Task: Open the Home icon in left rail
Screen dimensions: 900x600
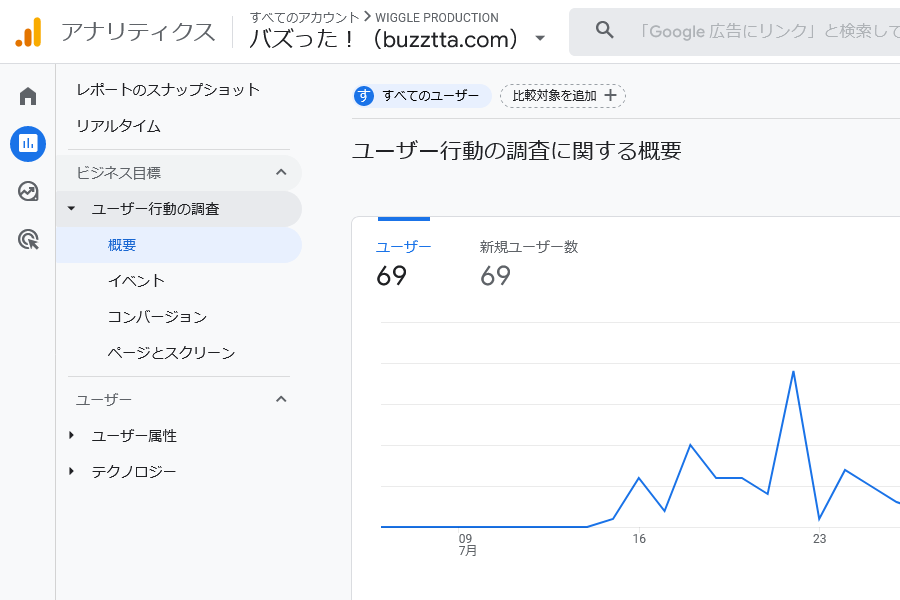Action: 28,96
